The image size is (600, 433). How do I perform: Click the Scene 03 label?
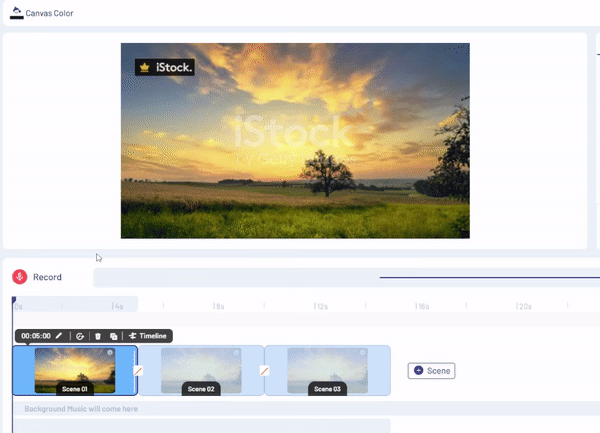tap(327, 389)
